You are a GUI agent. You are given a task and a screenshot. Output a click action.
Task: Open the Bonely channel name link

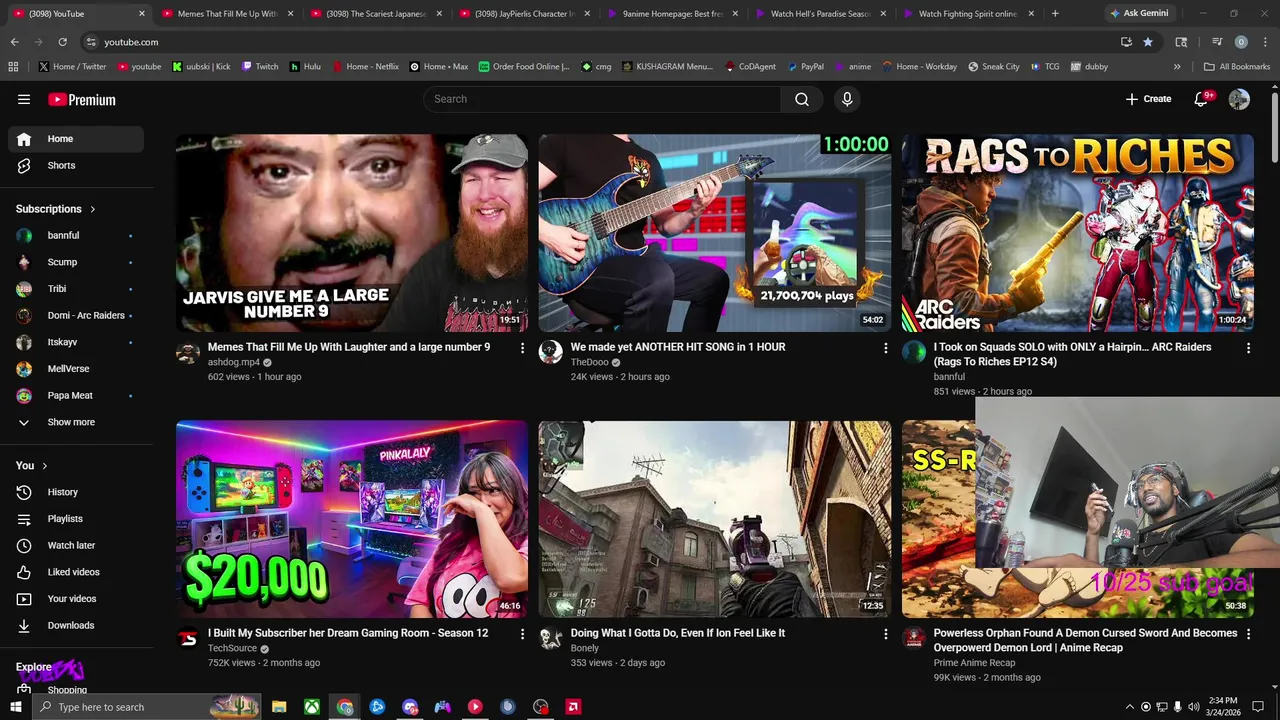point(585,648)
